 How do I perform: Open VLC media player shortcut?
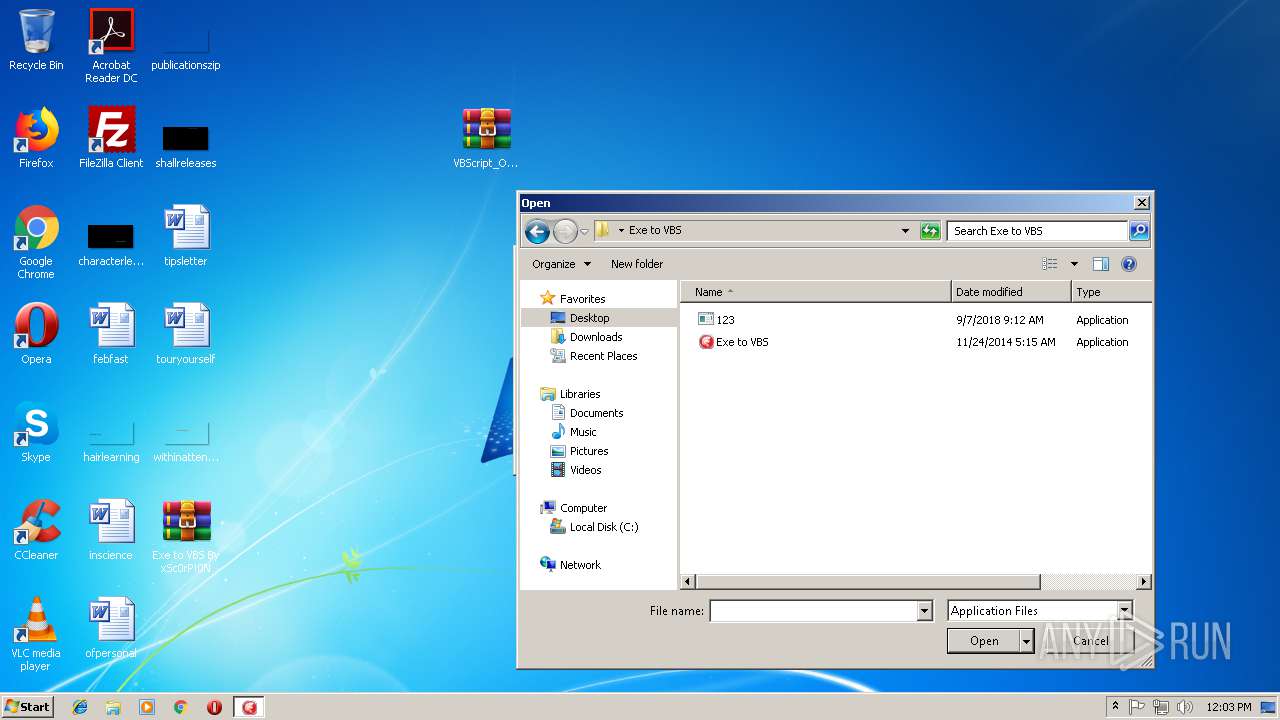[36, 634]
